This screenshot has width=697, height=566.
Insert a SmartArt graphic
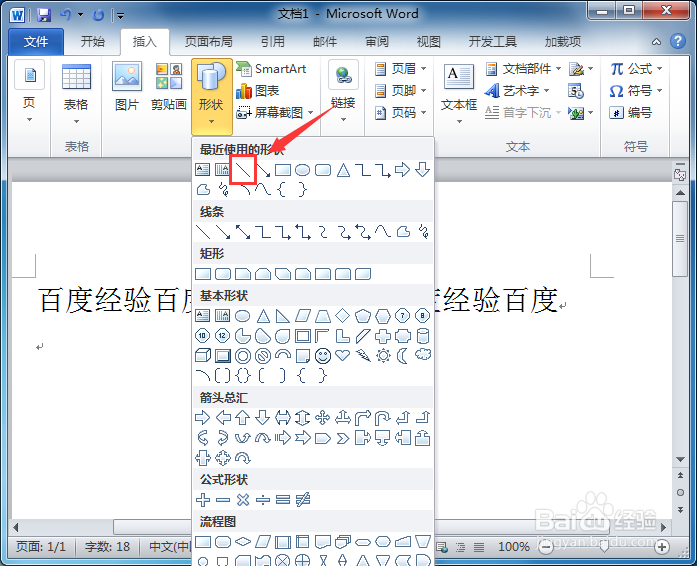(x=272, y=69)
